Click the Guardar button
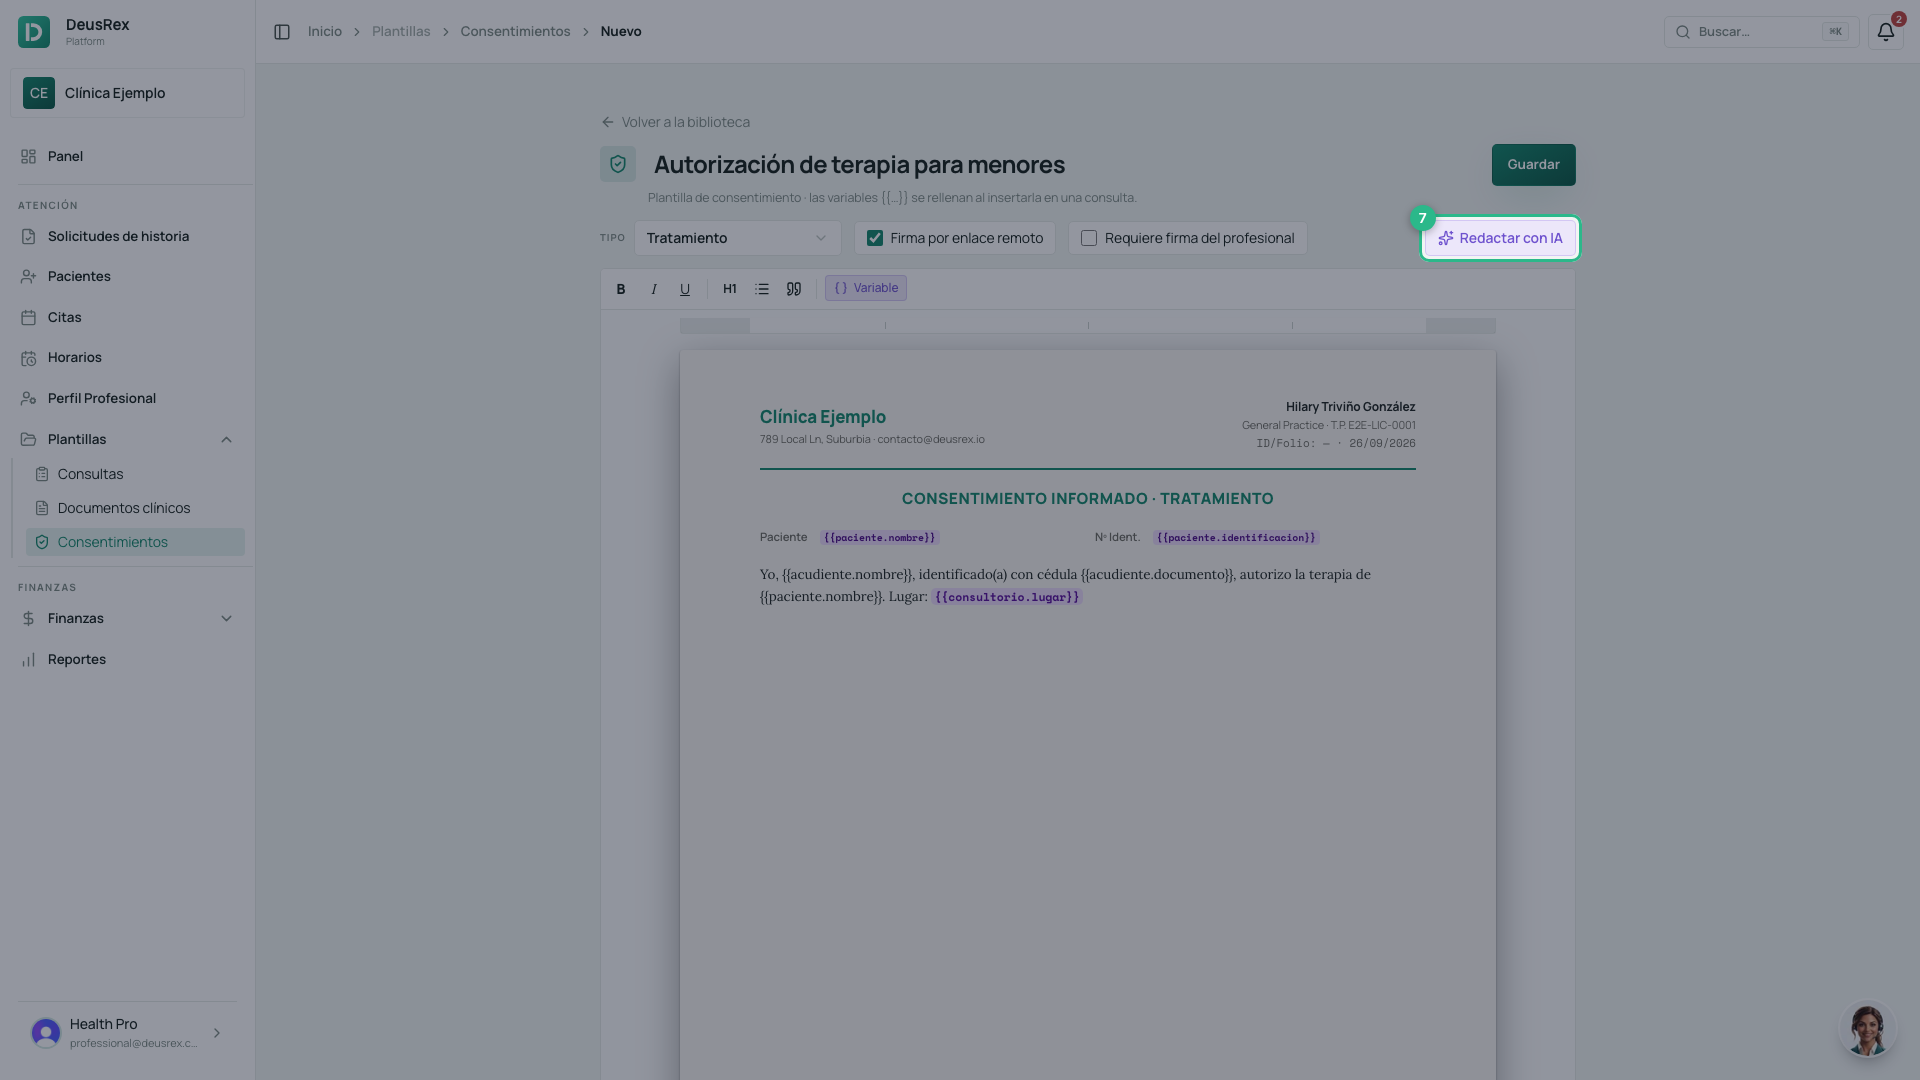Screen dimensions: 1920x1080 tap(1533, 165)
